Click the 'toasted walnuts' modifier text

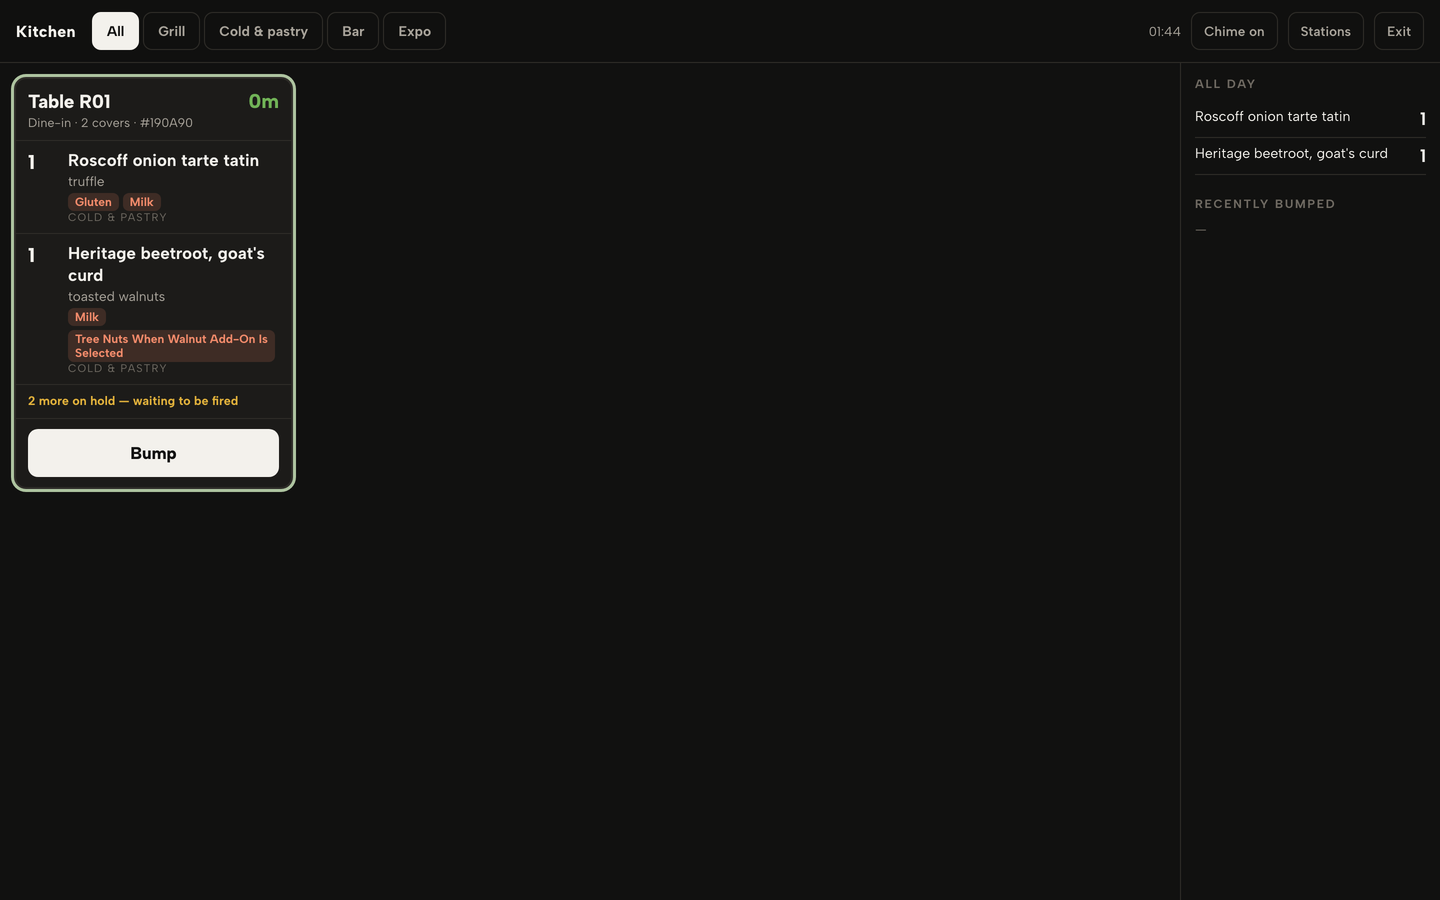[116, 296]
